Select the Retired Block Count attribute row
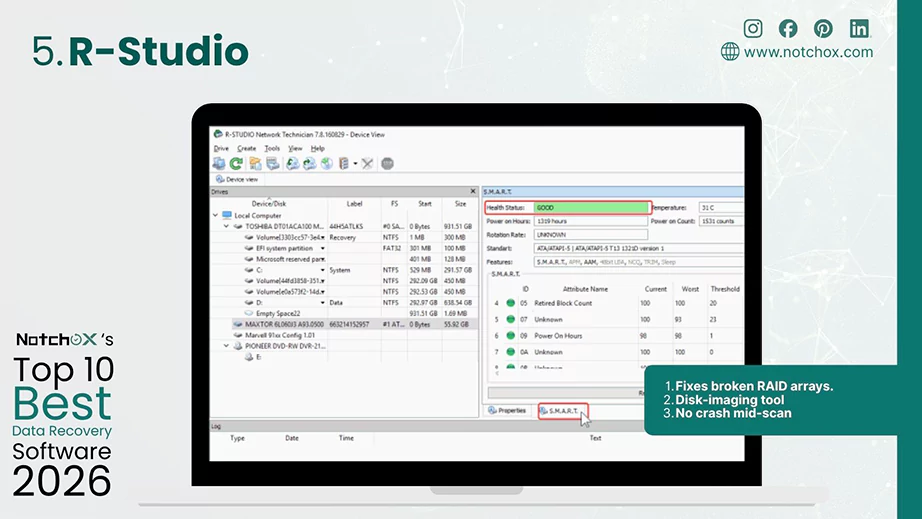The image size is (922, 519). pyautogui.click(x=616, y=303)
